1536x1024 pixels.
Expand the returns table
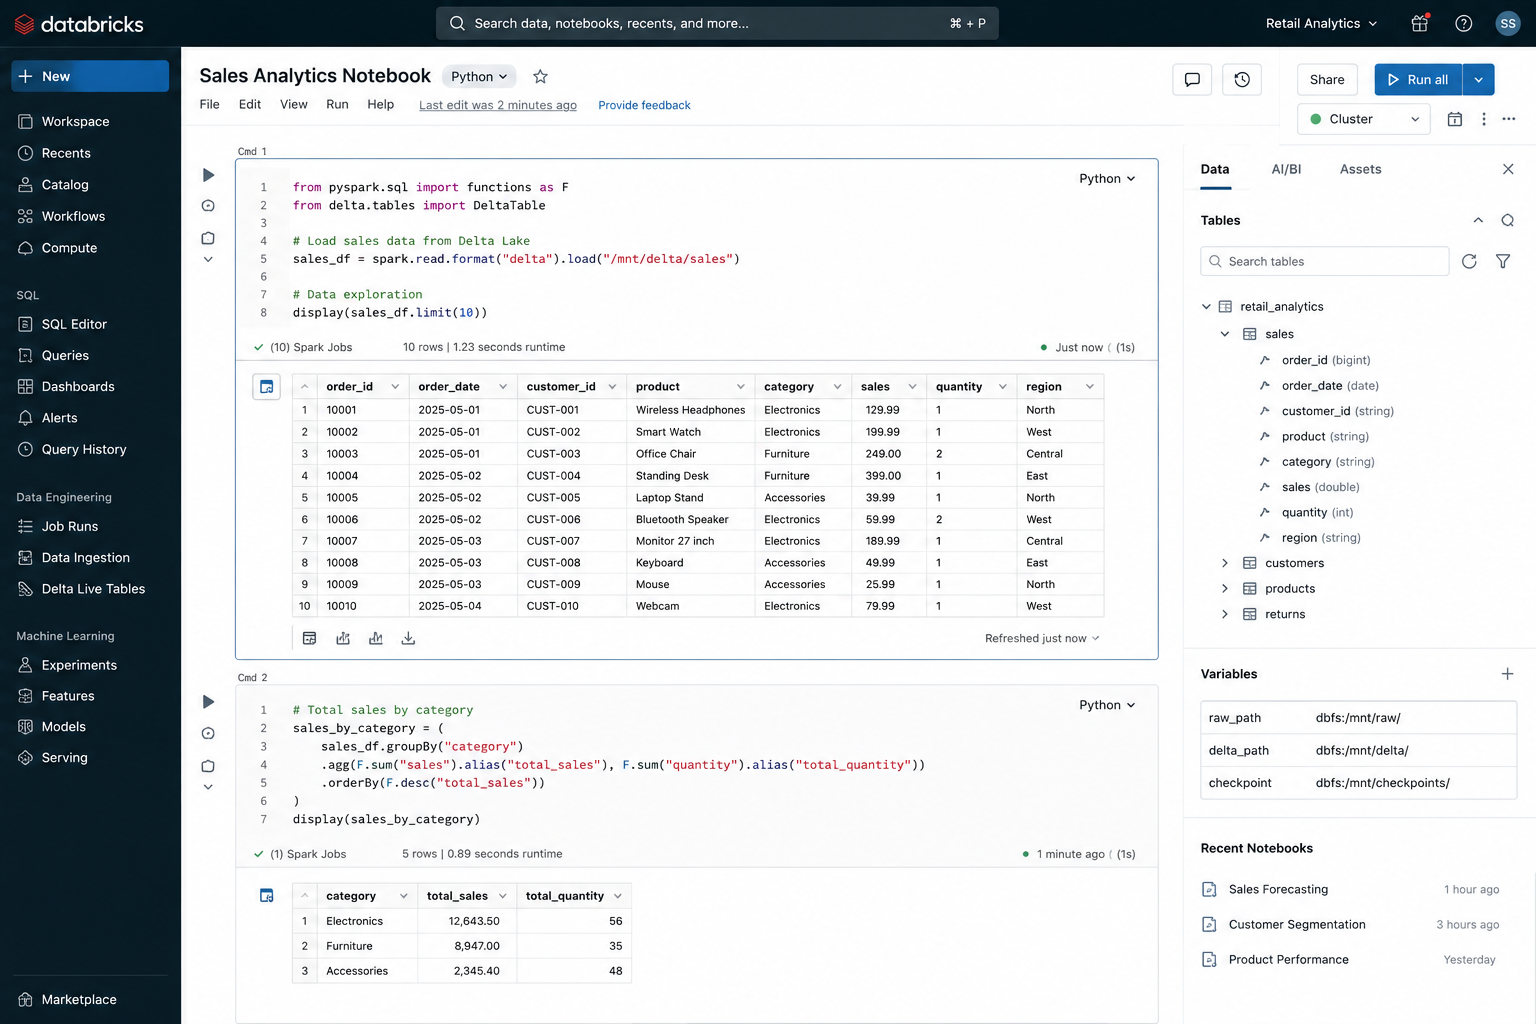tap(1225, 614)
